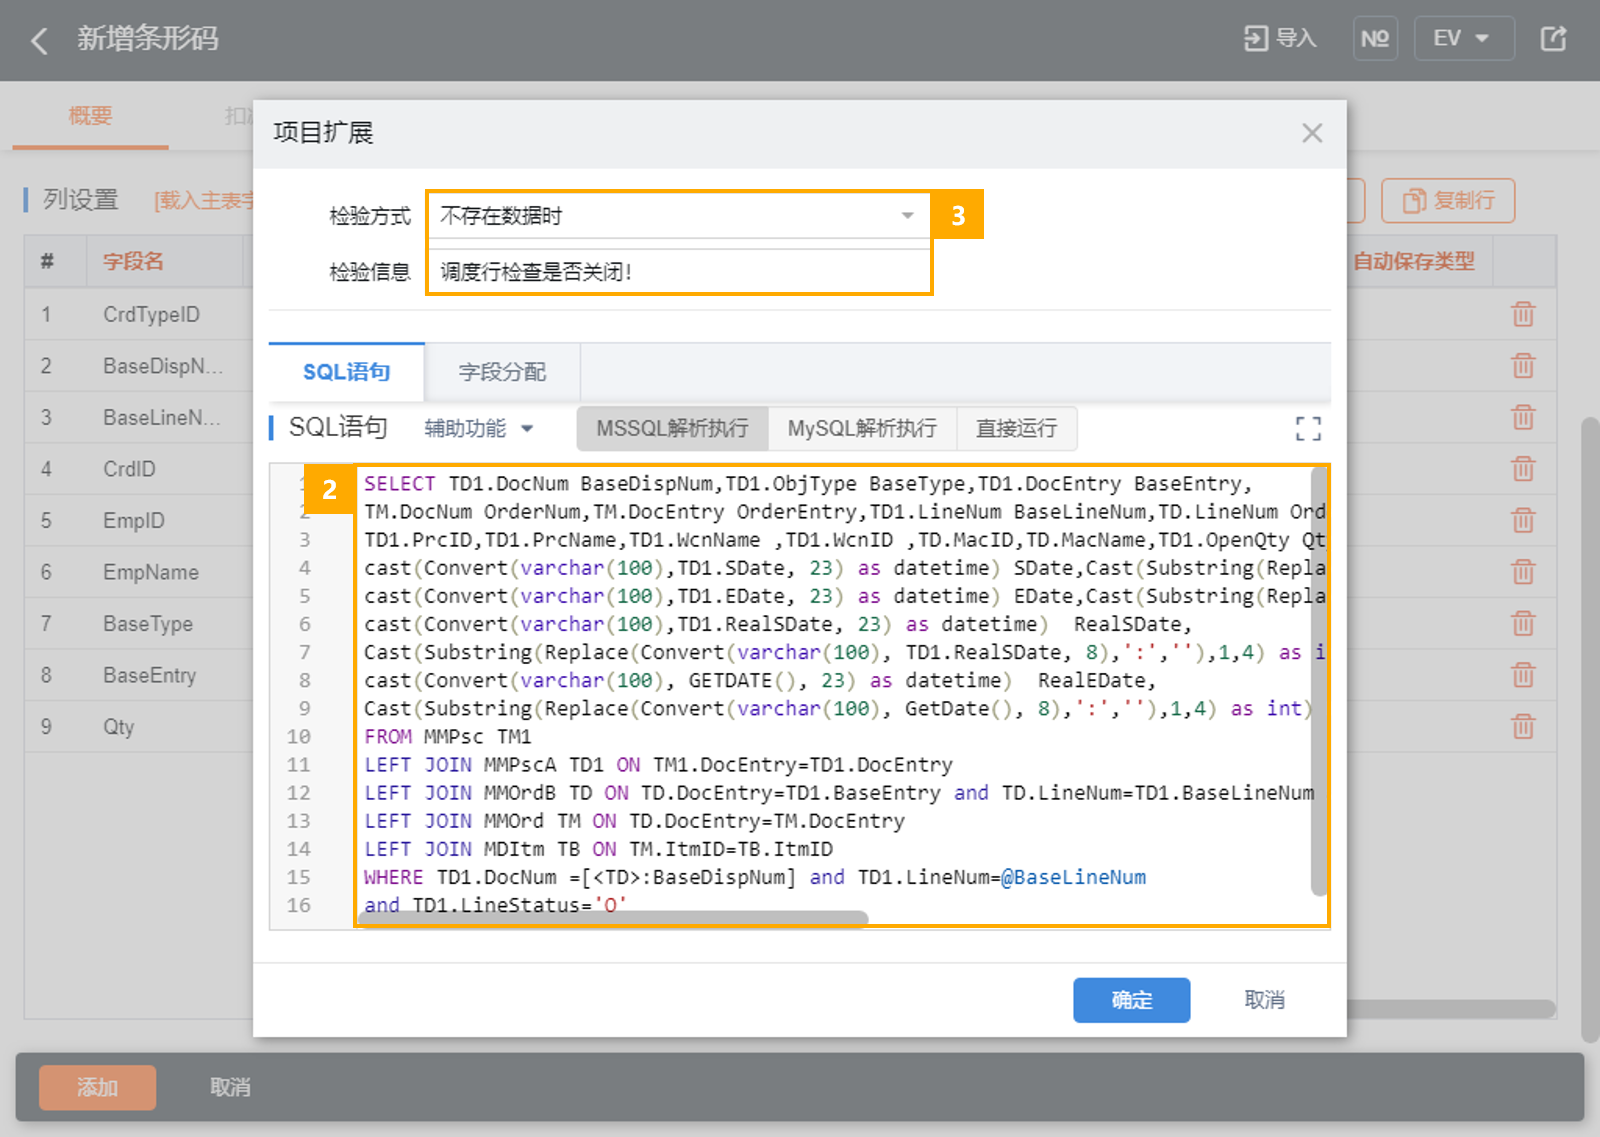Delete the EmpName row
Screen dimensions: 1600x1137
[x=1522, y=572]
